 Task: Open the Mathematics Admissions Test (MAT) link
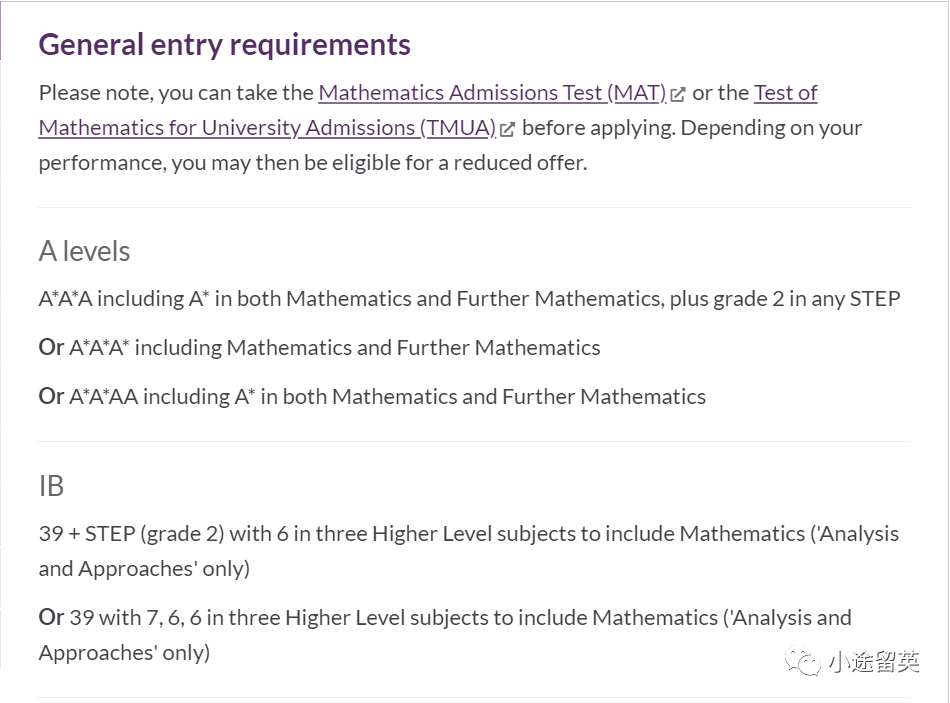[492, 93]
